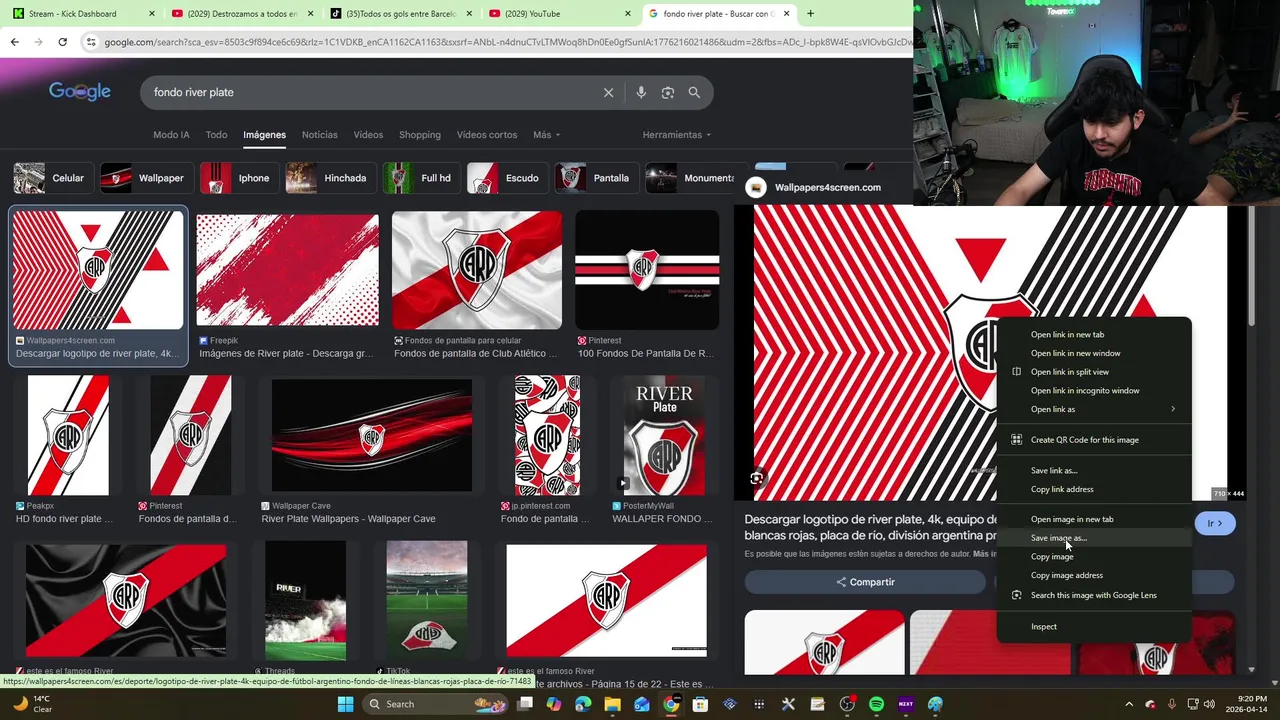
Task: Submit search with the magnifier icon
Action: coord(694,92)
